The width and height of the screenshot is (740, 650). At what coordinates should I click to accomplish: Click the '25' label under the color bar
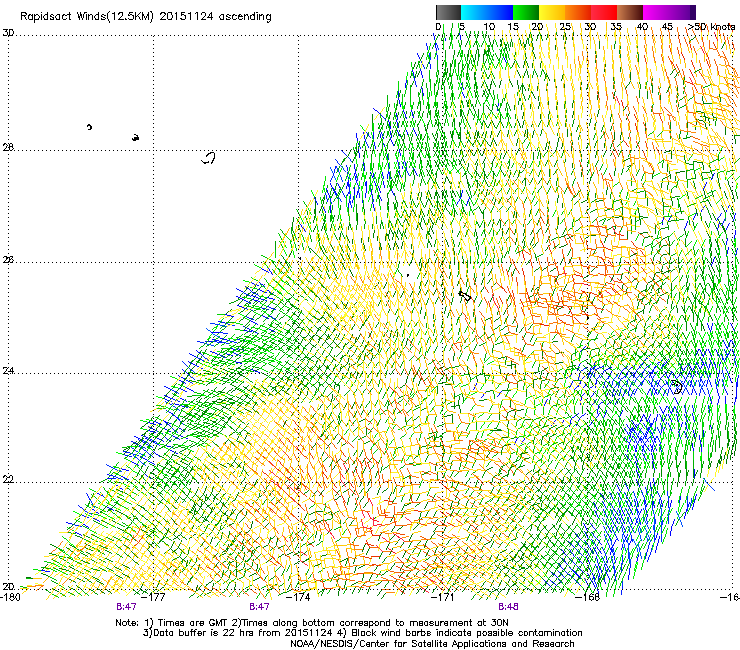point(565,27)
